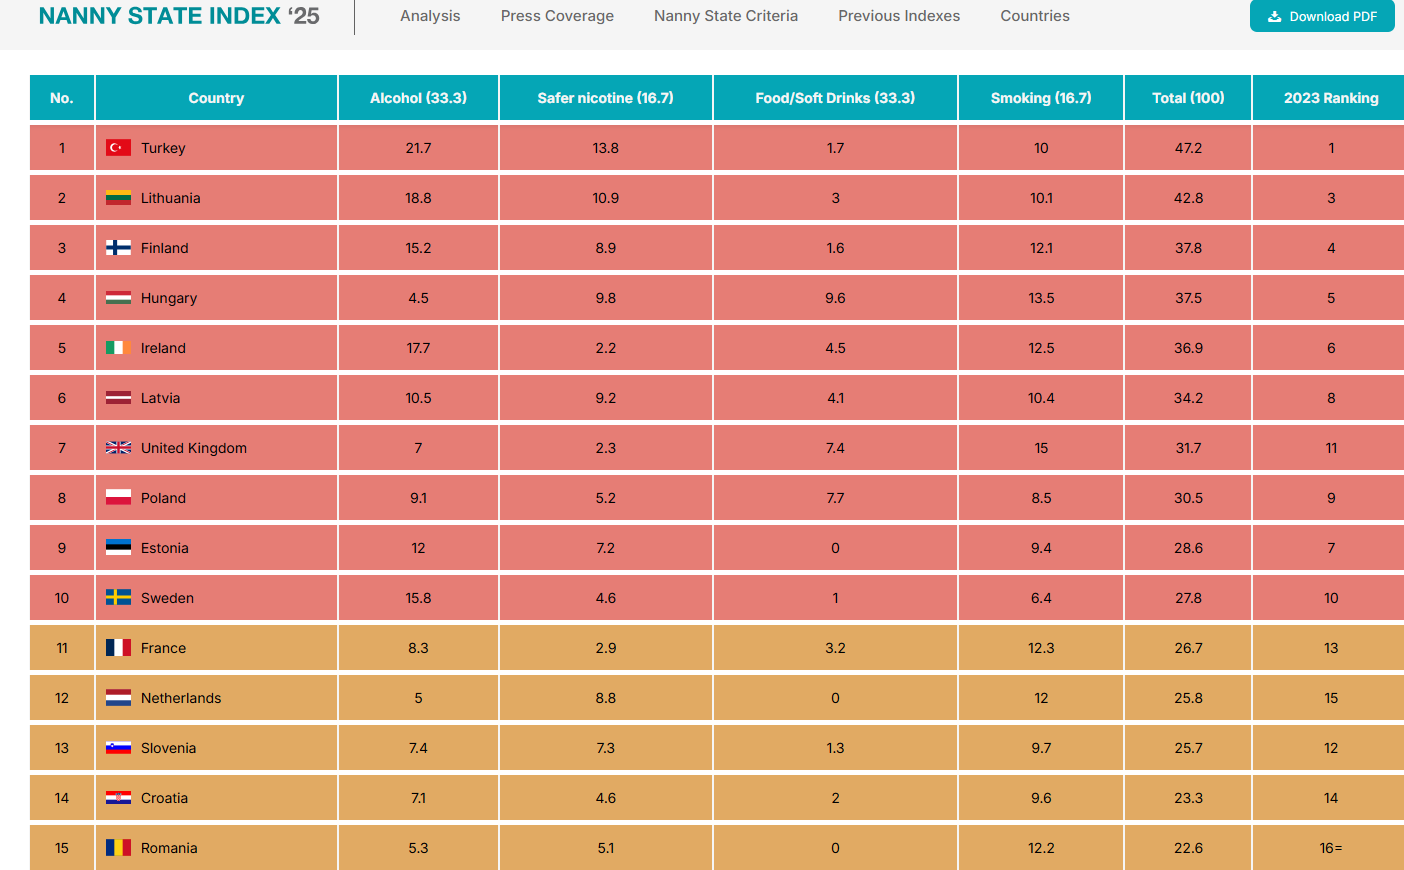This screenshot has height=870, width=1404.
Task: Click the Netherlands flag icon
Action: click(x=118, y=698)
